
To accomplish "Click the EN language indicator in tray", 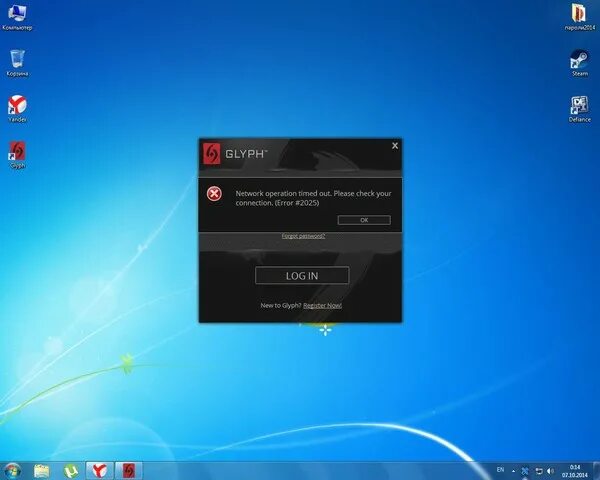I will coord(500,470).
